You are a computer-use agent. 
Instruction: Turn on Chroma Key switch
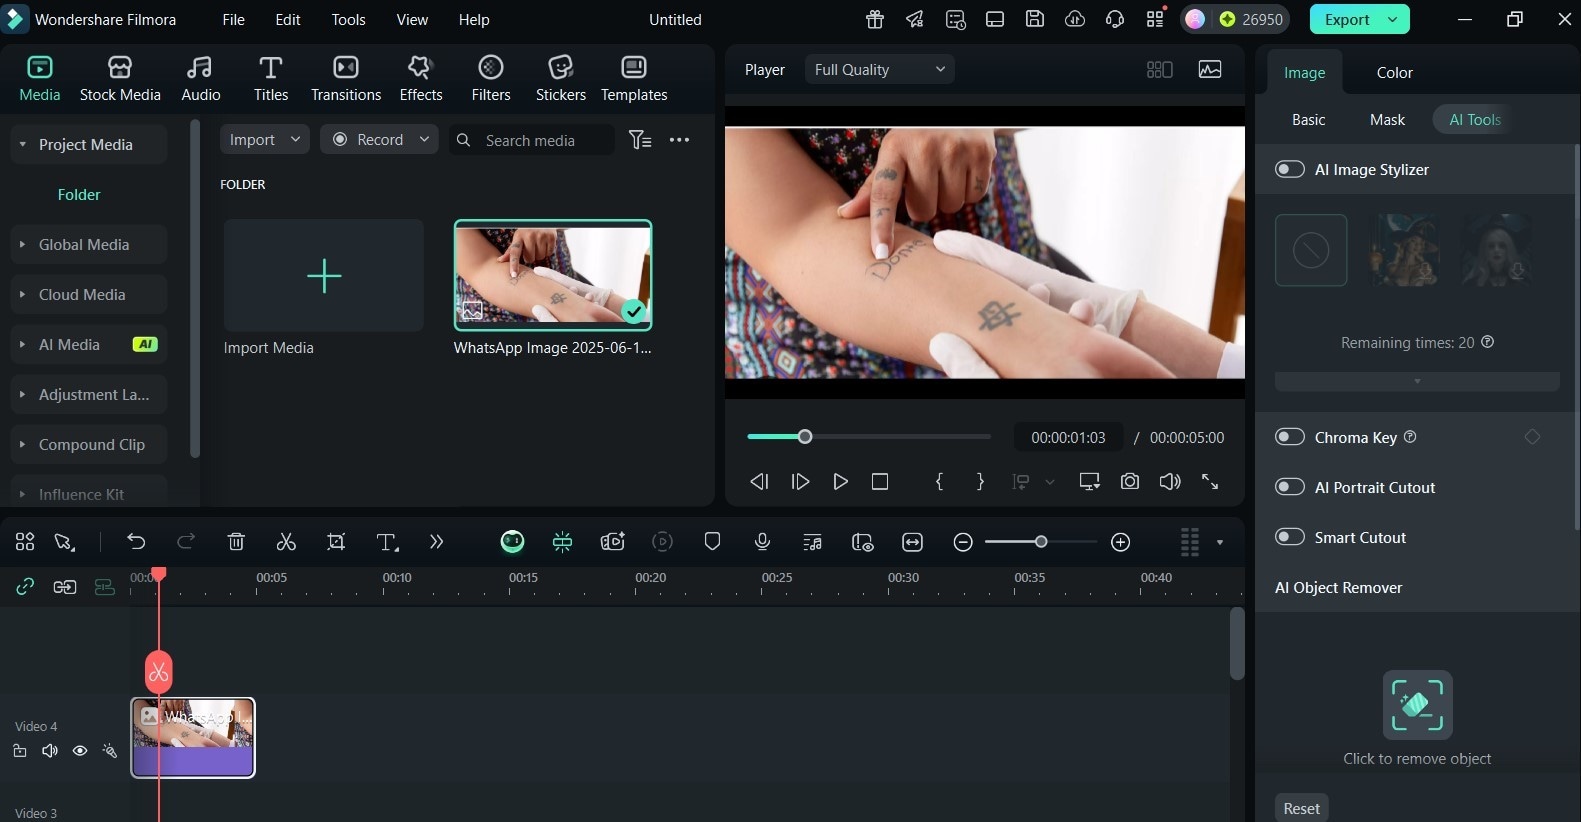(x=1290, y=437)
